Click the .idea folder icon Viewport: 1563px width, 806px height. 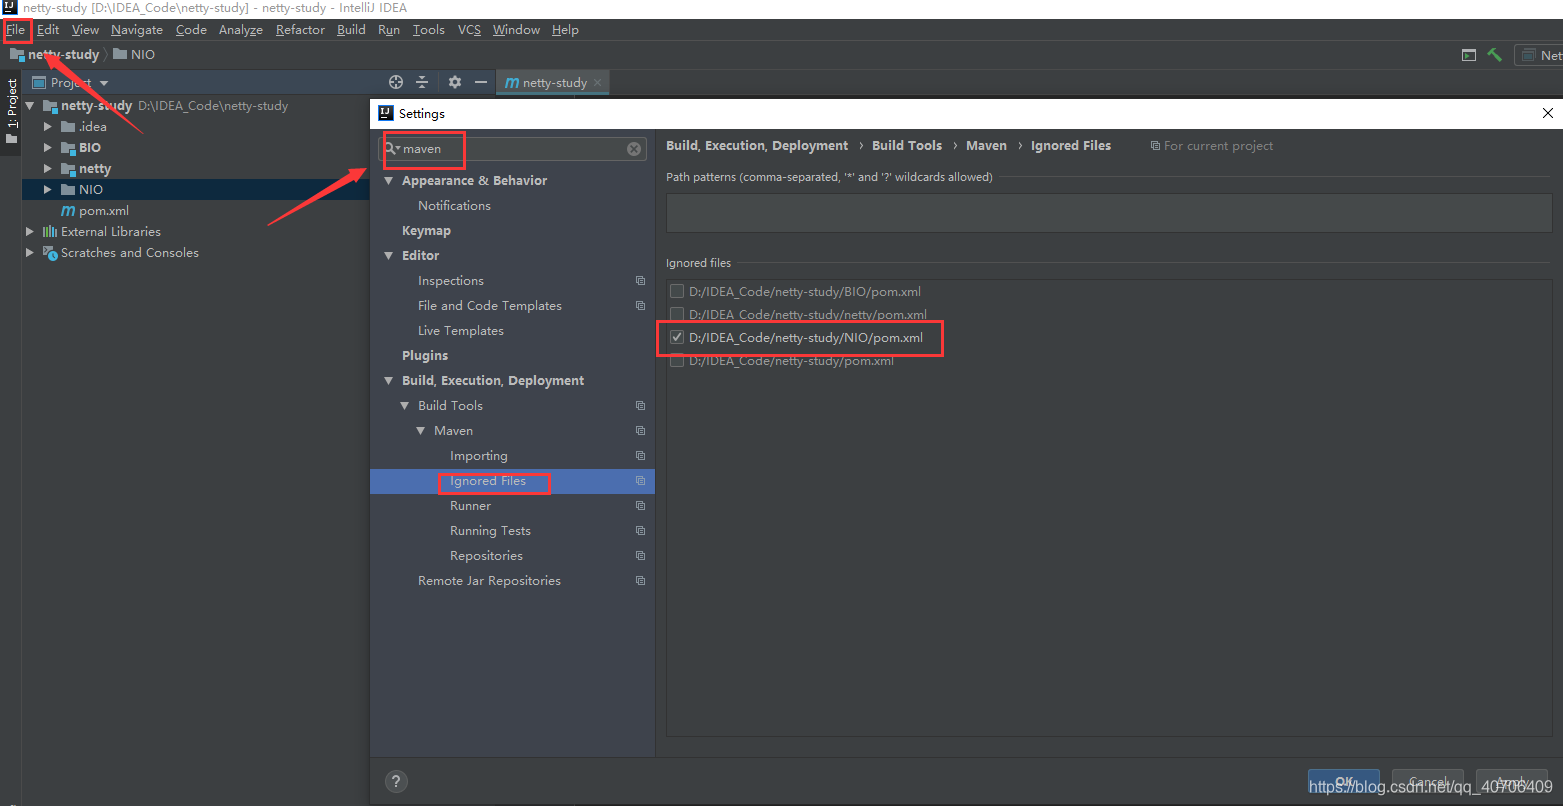[x=68, y=127]
